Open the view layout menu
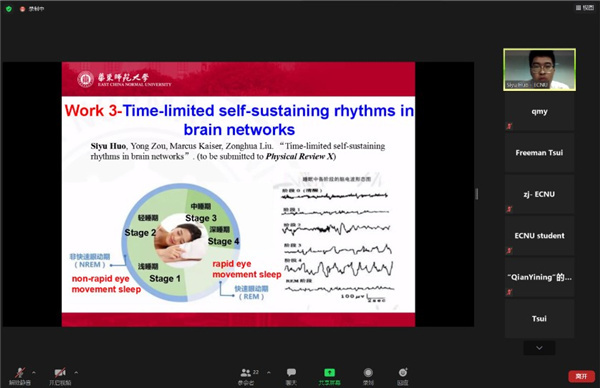The height and width of the screenshot is (388, 600). [x=585, y=8]
